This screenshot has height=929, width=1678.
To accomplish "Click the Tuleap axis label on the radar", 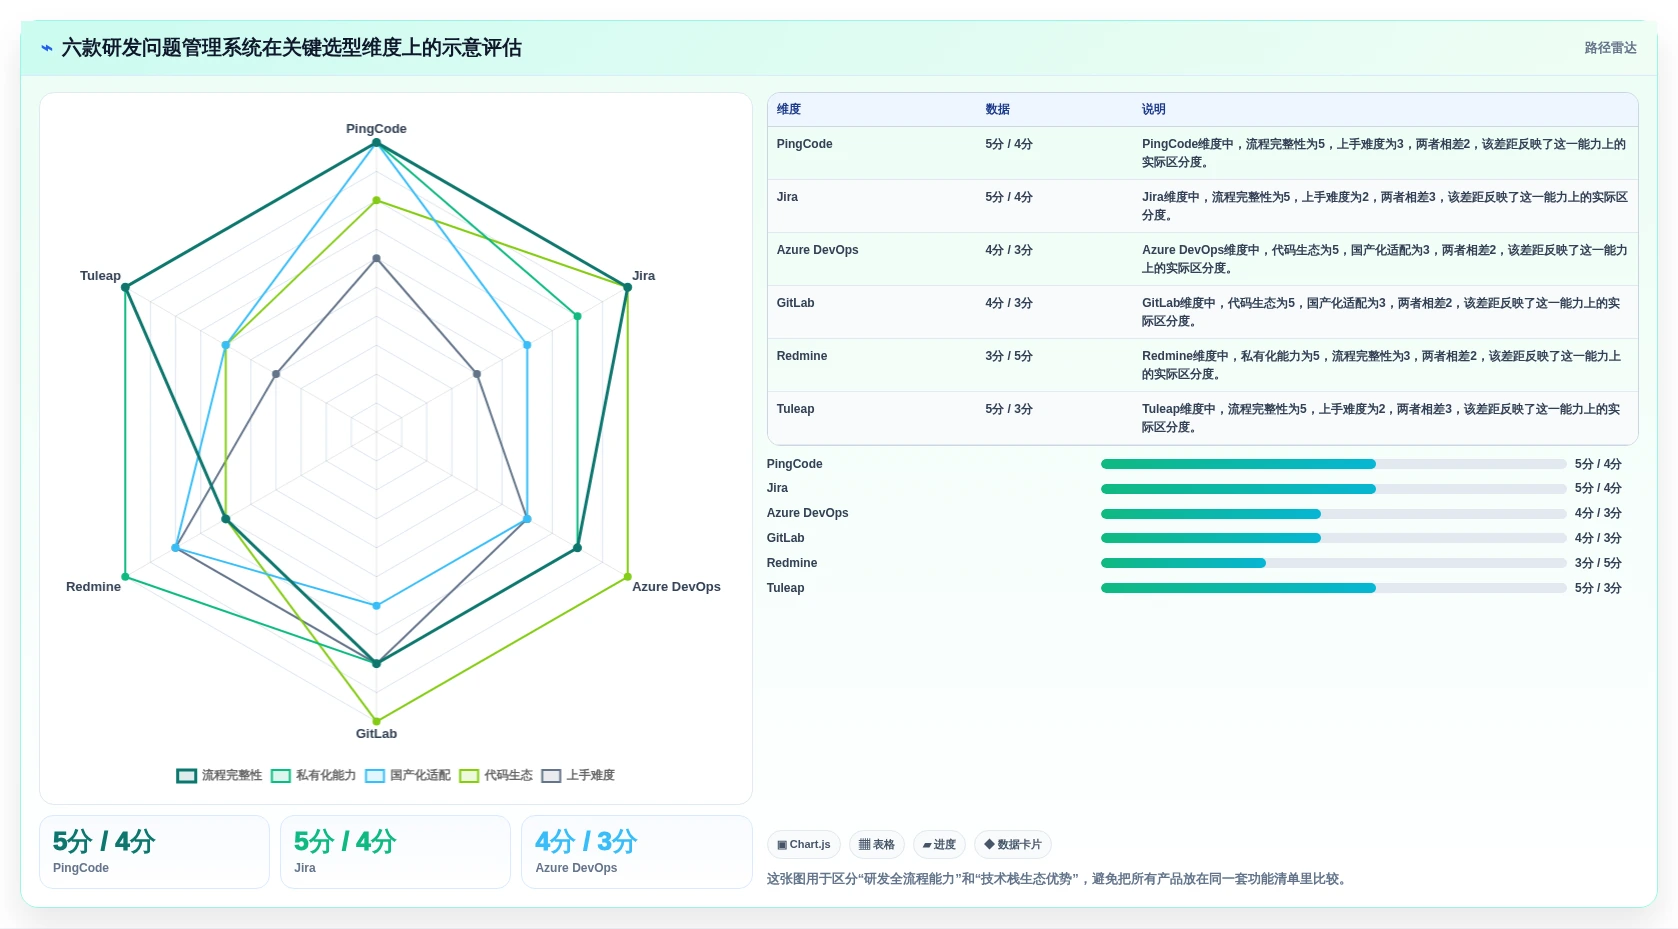I will click(100, 276).
